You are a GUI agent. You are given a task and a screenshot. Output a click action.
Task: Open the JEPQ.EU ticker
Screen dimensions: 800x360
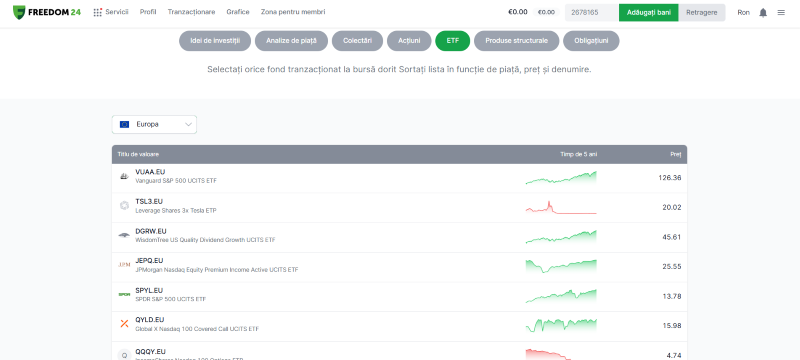click(x=149, y=261)
